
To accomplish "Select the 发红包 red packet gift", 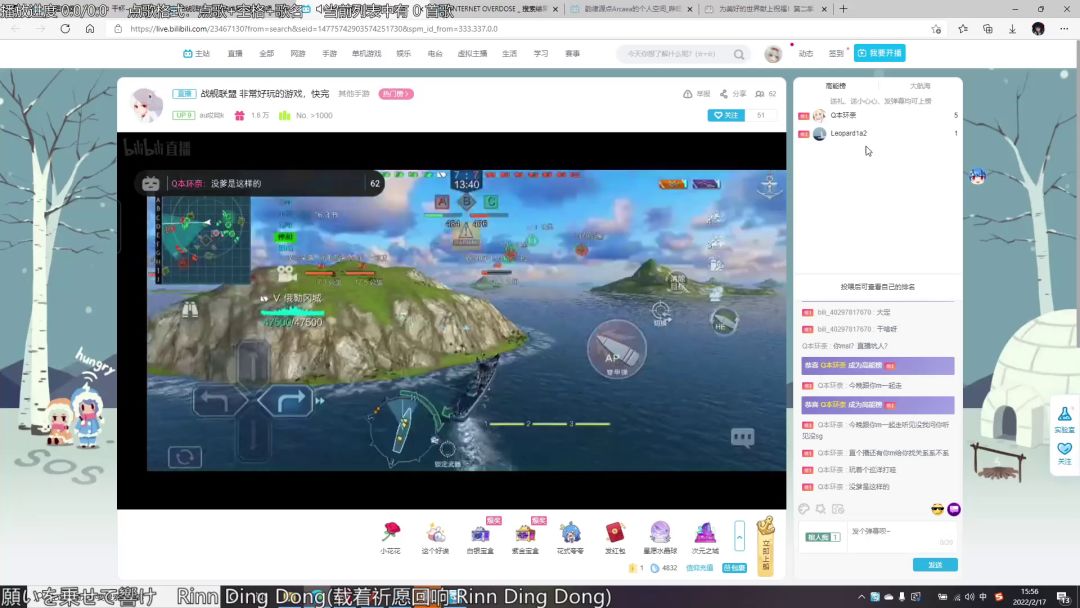I will point(615,538).
